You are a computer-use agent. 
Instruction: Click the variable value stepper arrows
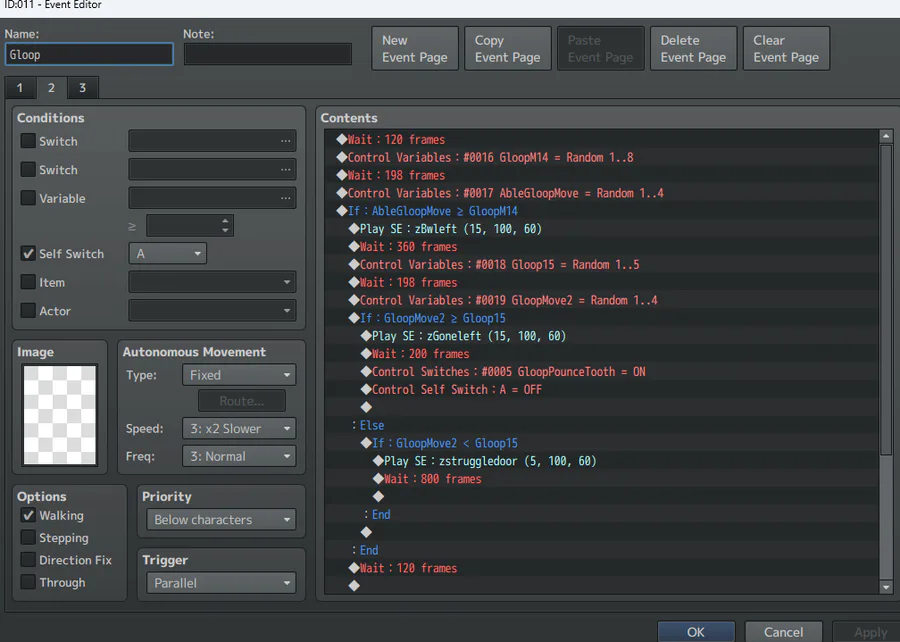coord(225,225)
